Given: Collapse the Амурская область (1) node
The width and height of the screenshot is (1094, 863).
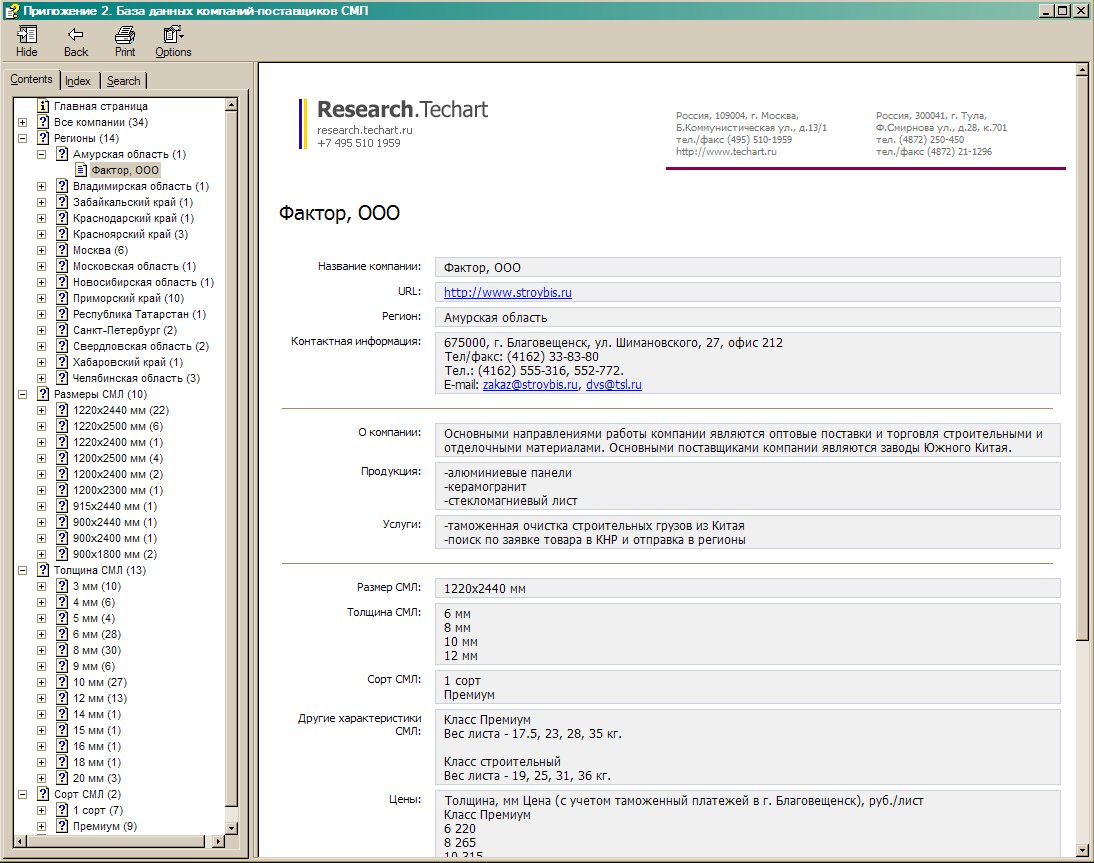Looking at the screenshot, I should coord(41,154).
